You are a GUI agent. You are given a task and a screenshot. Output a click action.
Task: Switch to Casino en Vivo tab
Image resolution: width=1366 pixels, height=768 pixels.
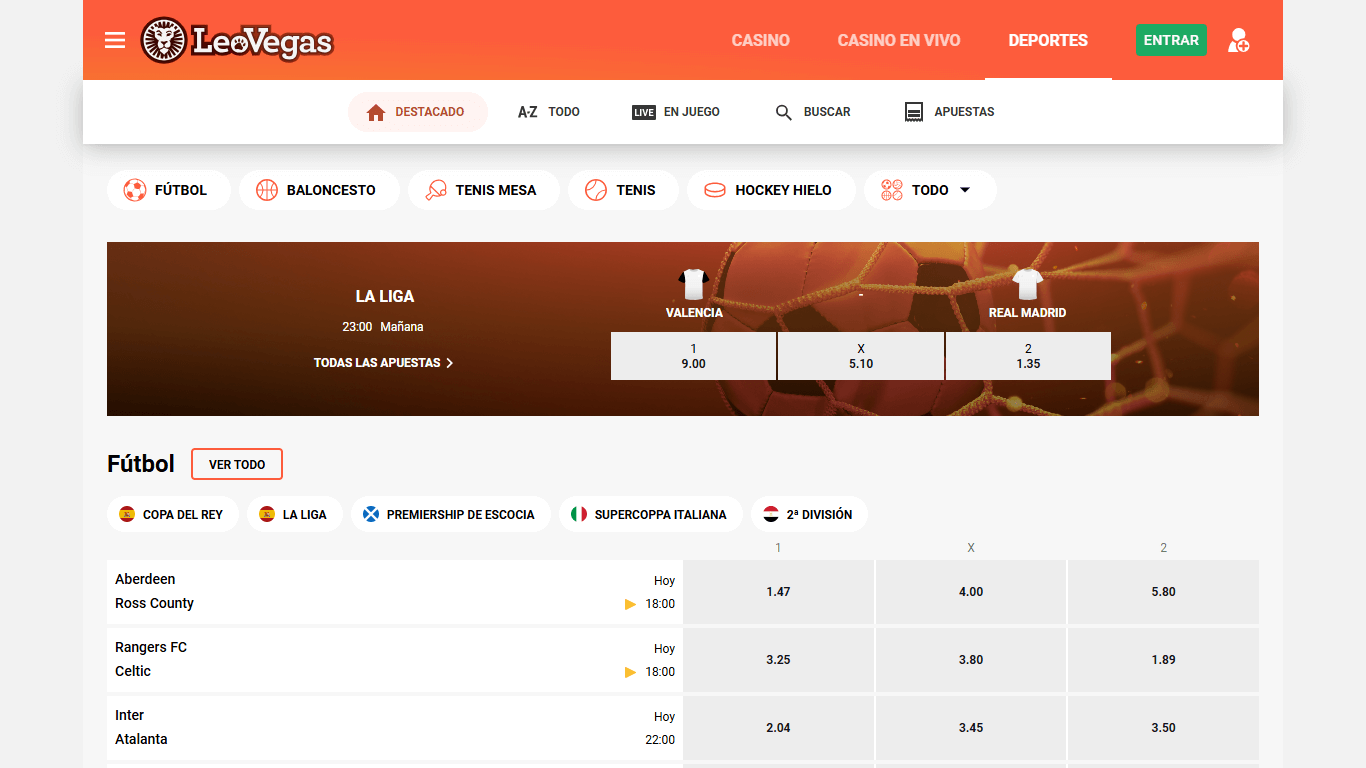898,40
